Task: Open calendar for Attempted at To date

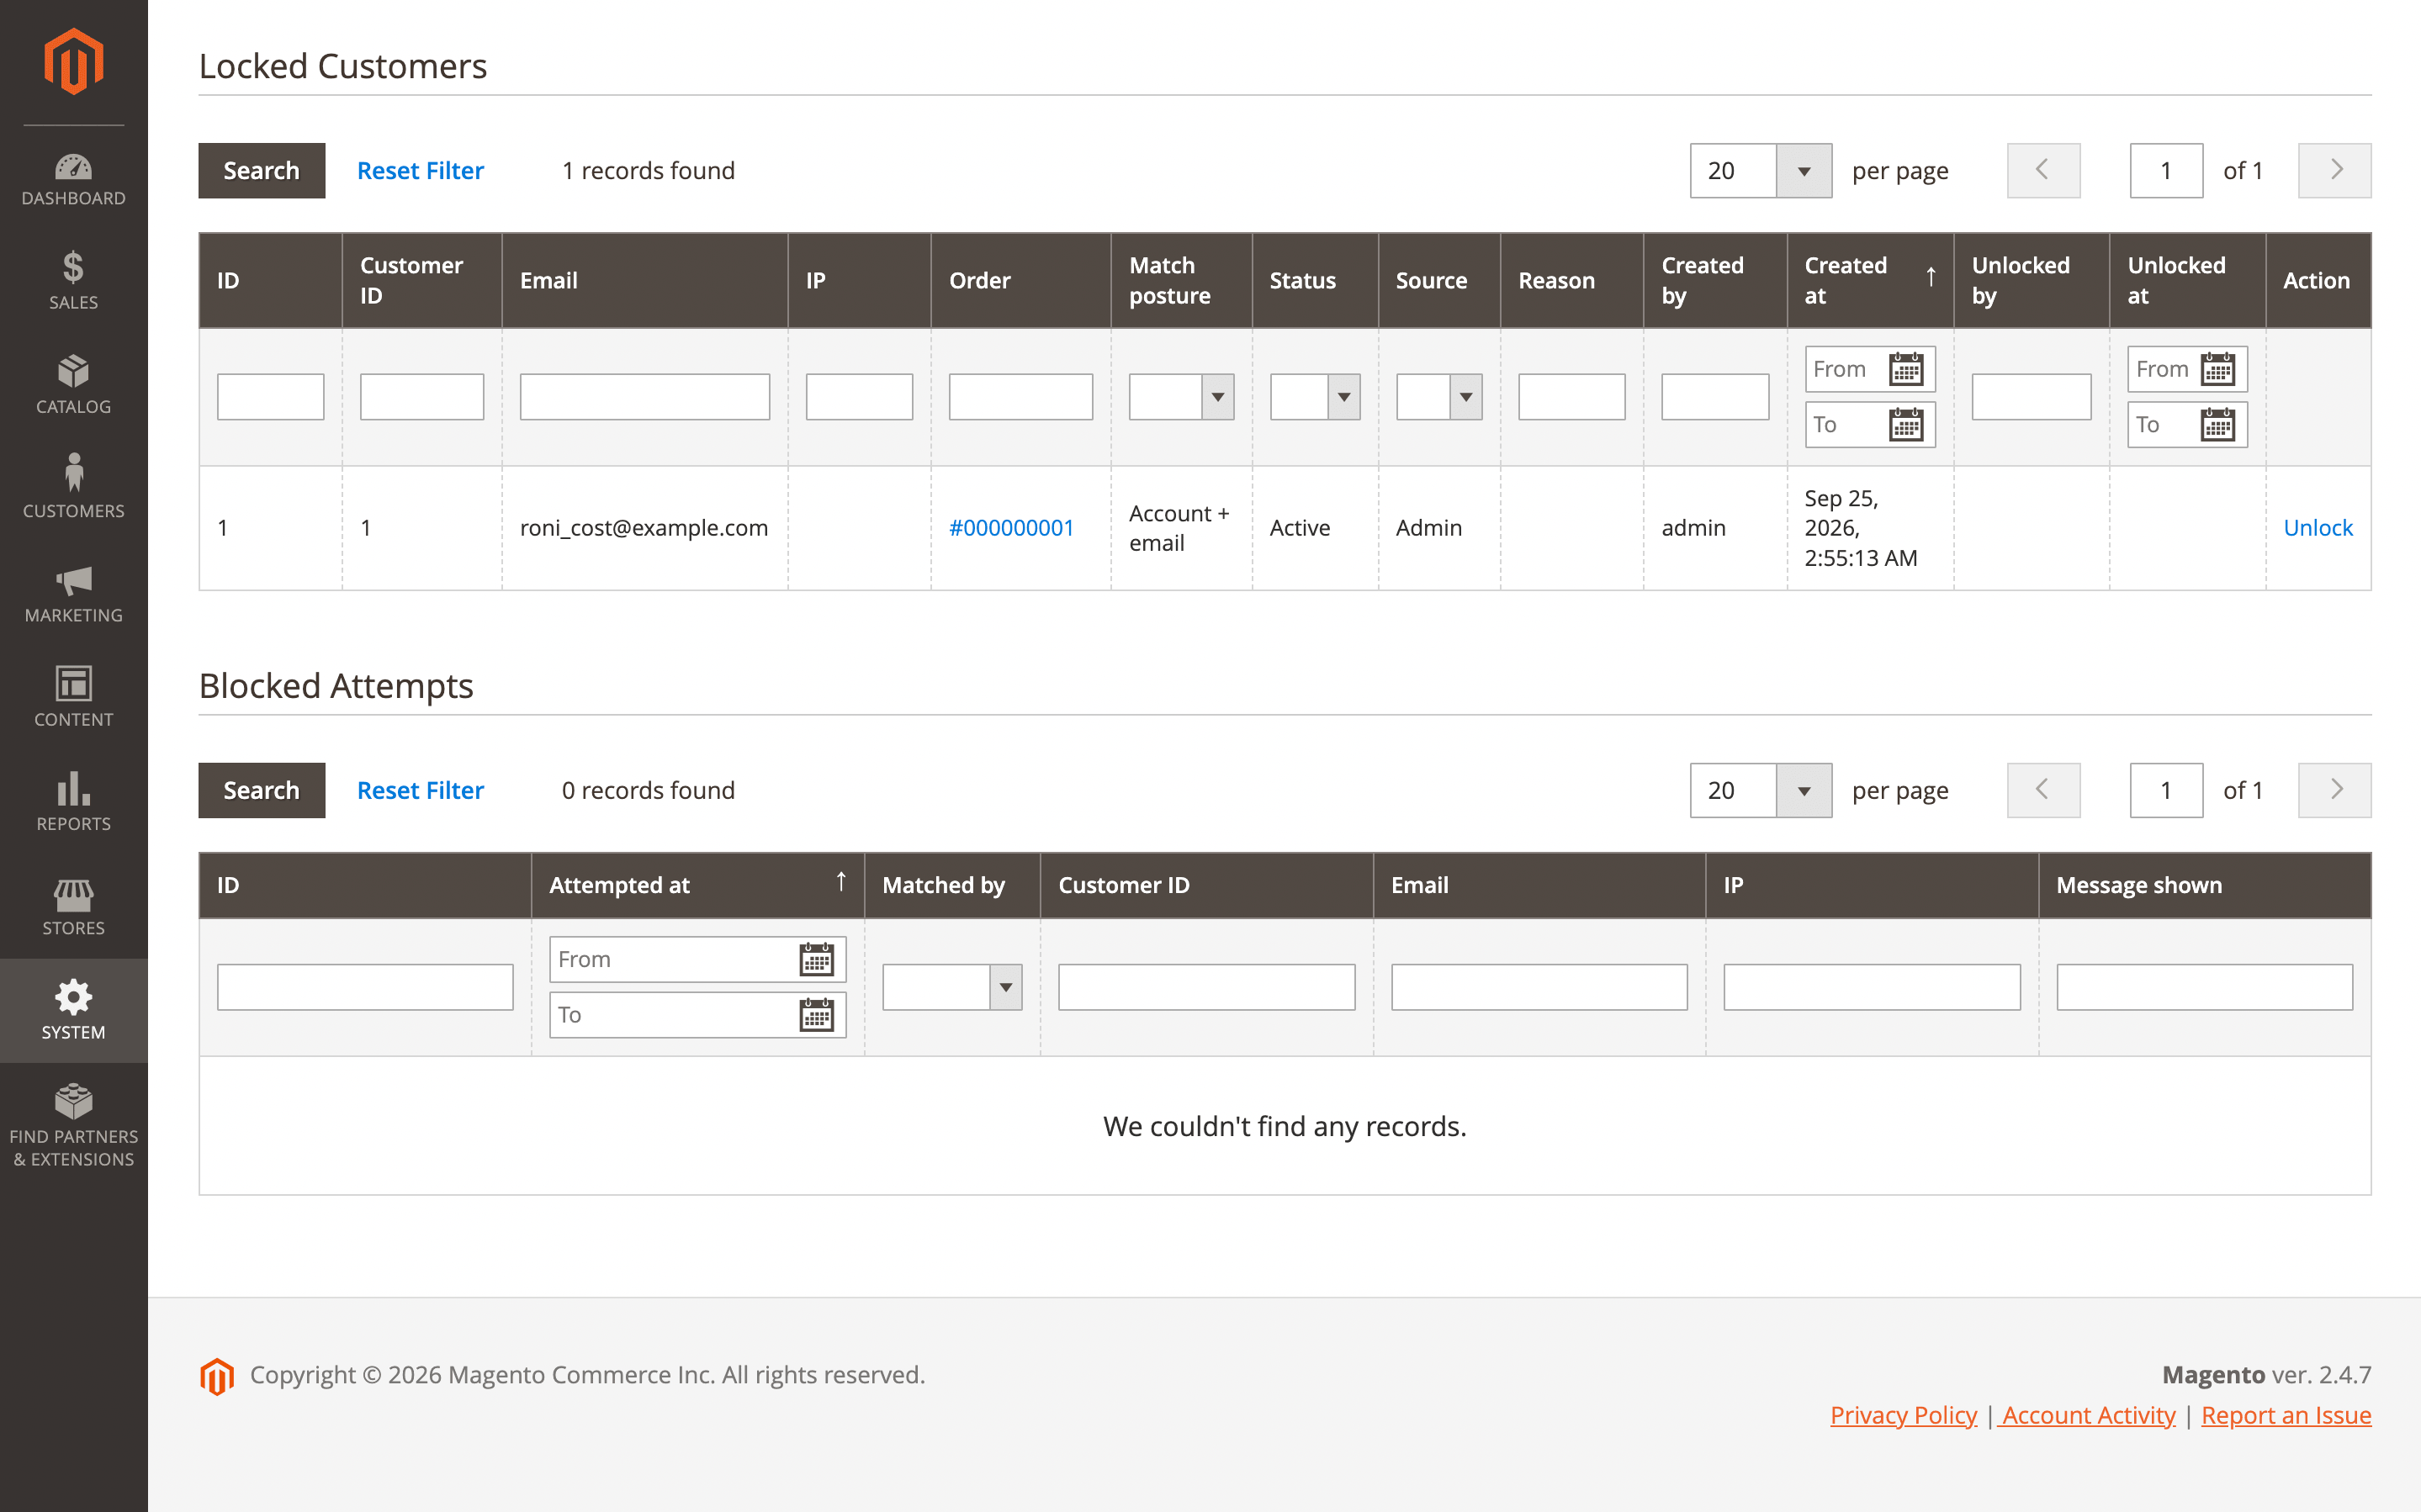Action: (x=816, y=1015)
